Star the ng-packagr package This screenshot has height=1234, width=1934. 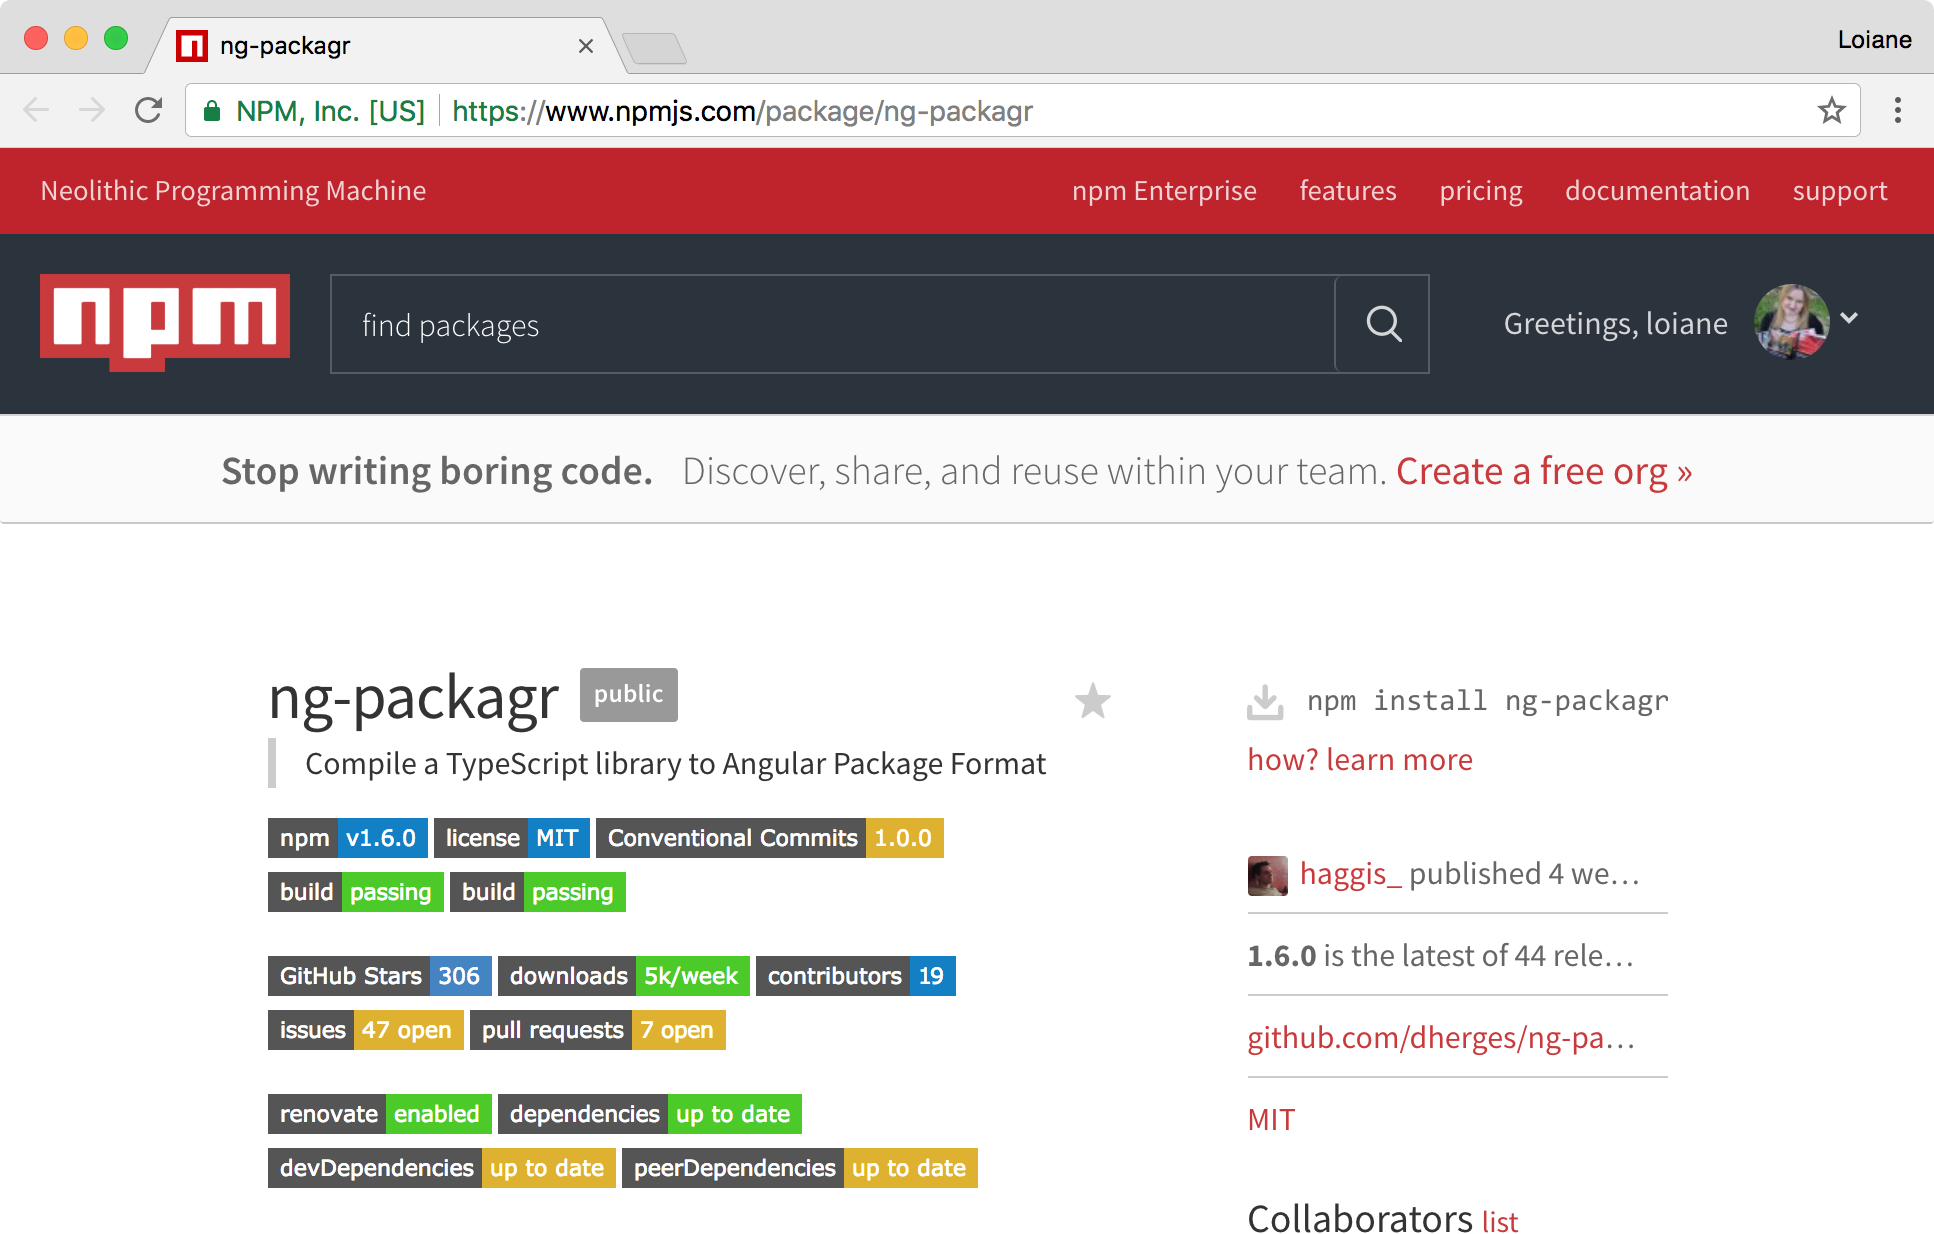tap(1092, 701)
